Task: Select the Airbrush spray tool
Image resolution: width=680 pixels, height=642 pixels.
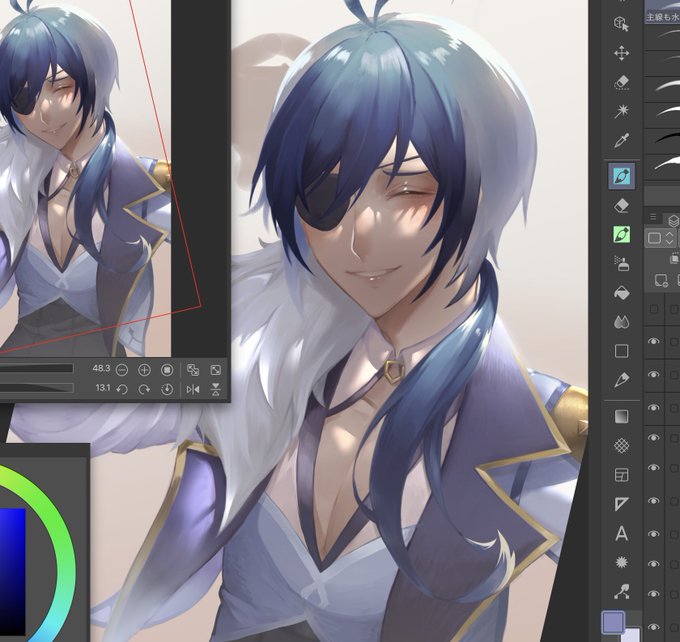Action: [621, 264]
